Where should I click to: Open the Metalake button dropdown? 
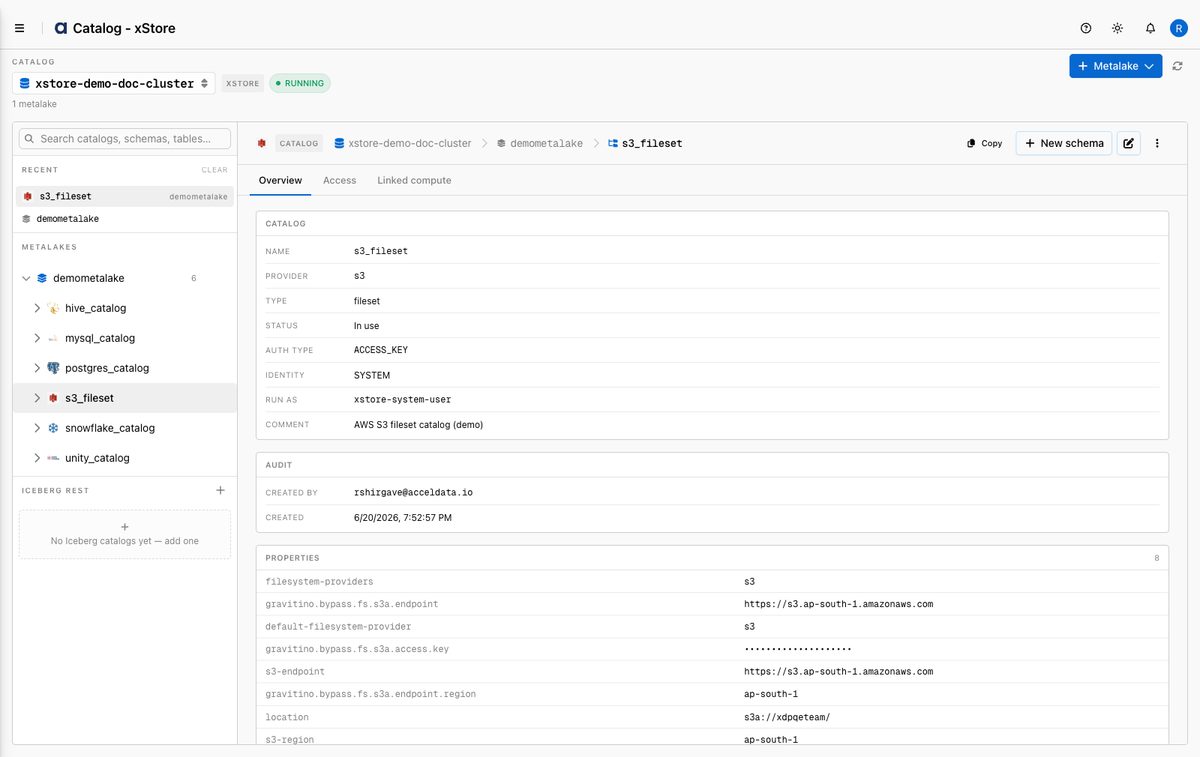coord(1115,66)
